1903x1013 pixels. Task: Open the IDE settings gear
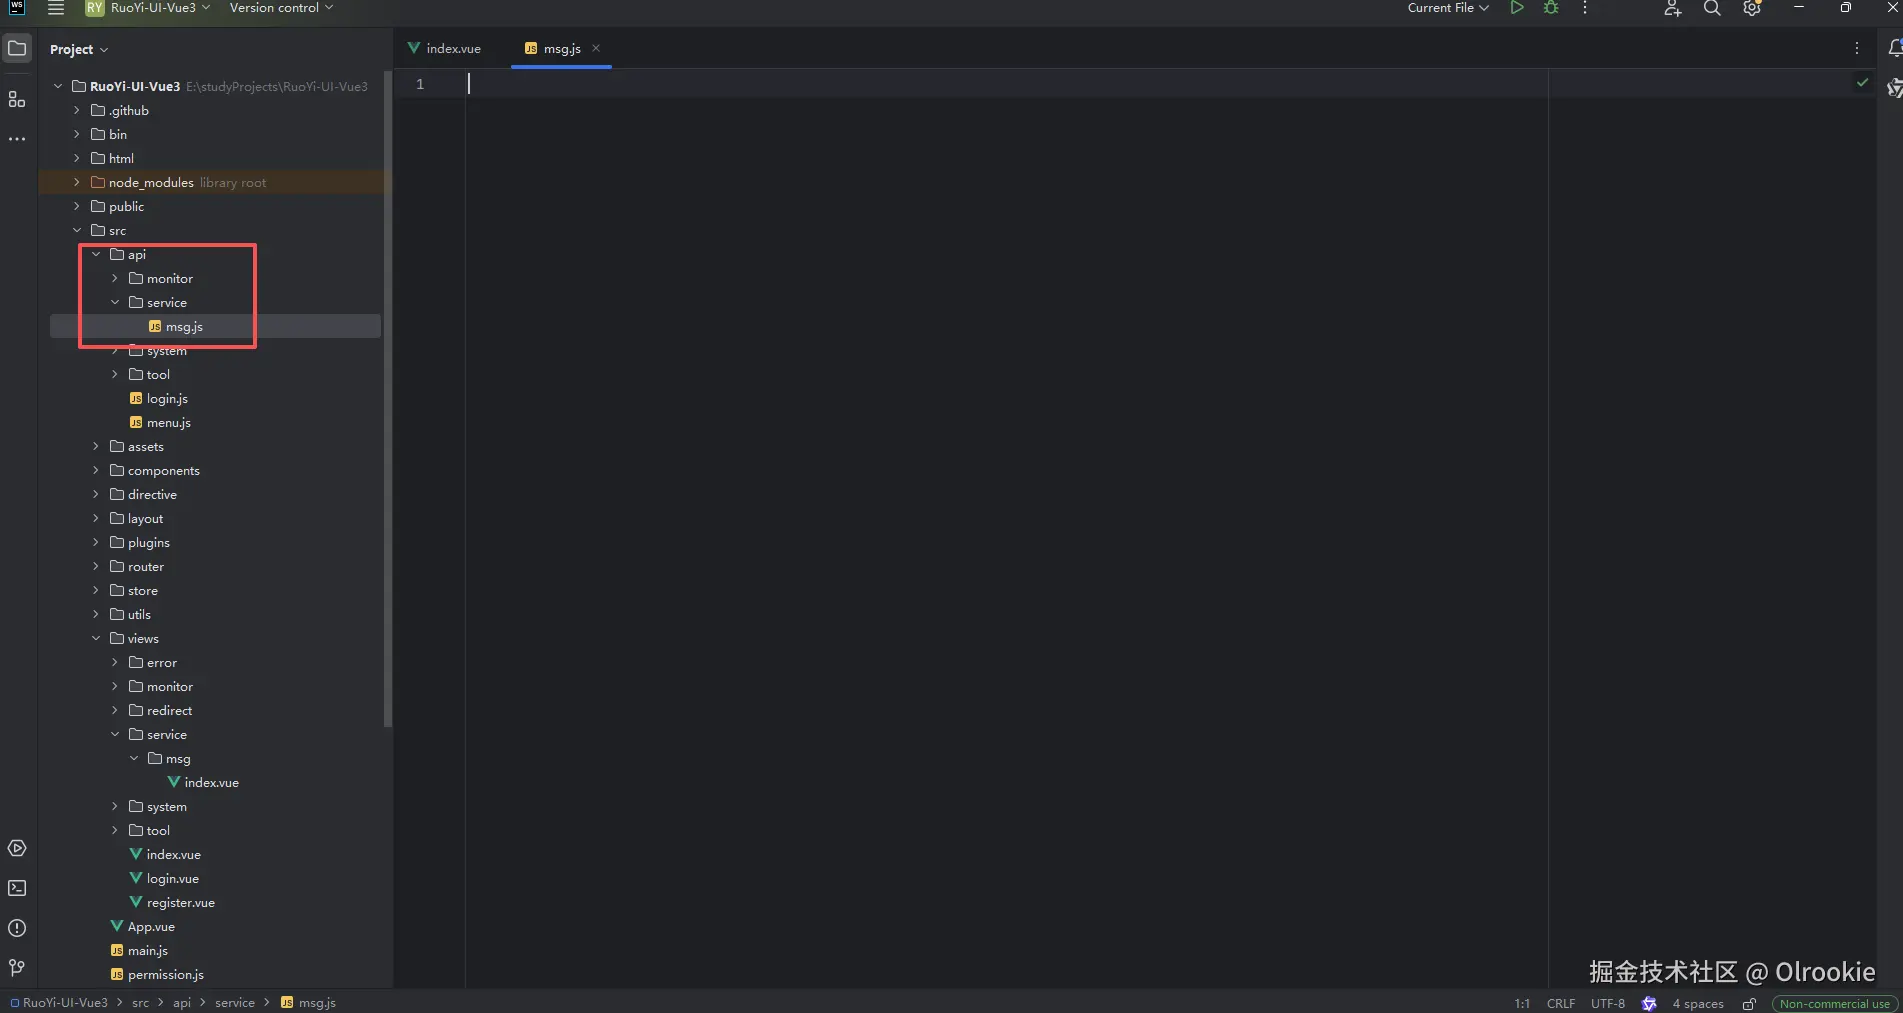pyautogui.click(x=1752, y=8)
